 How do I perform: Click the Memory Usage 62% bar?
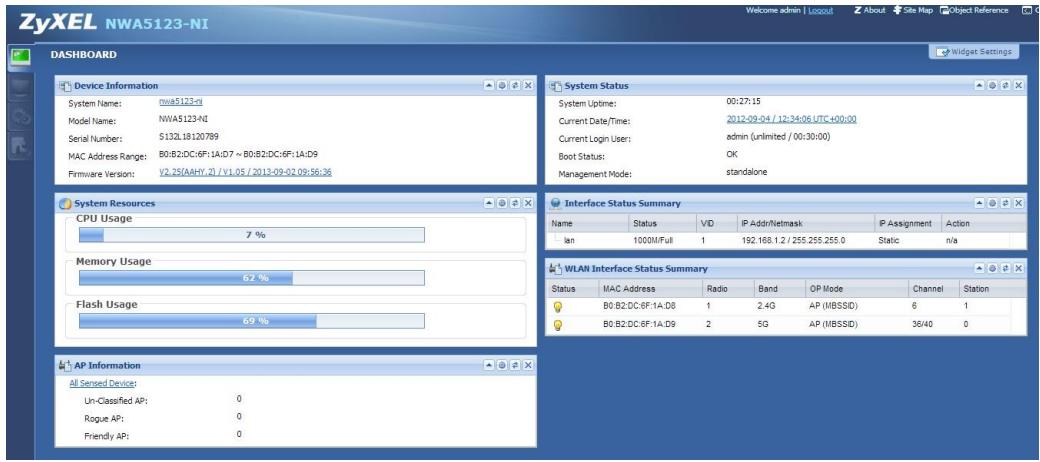click(x=251, y=278)
